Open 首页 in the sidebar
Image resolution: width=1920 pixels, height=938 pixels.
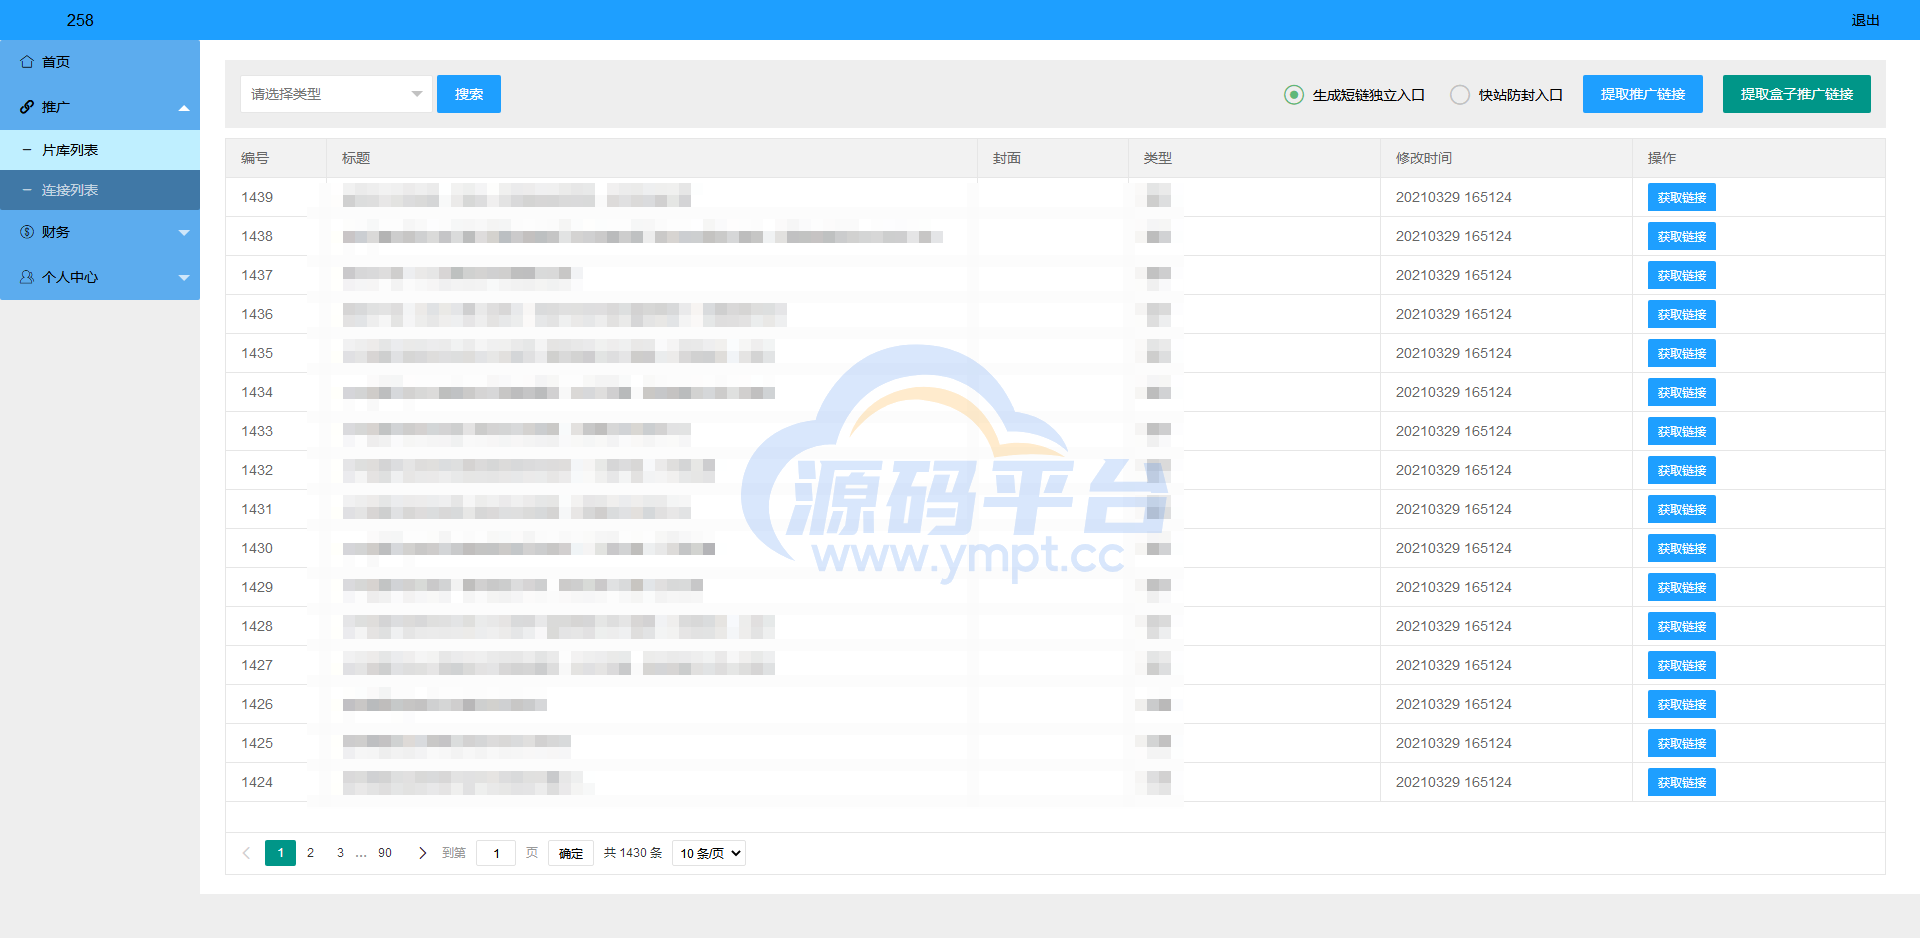(x=100, y=62)
